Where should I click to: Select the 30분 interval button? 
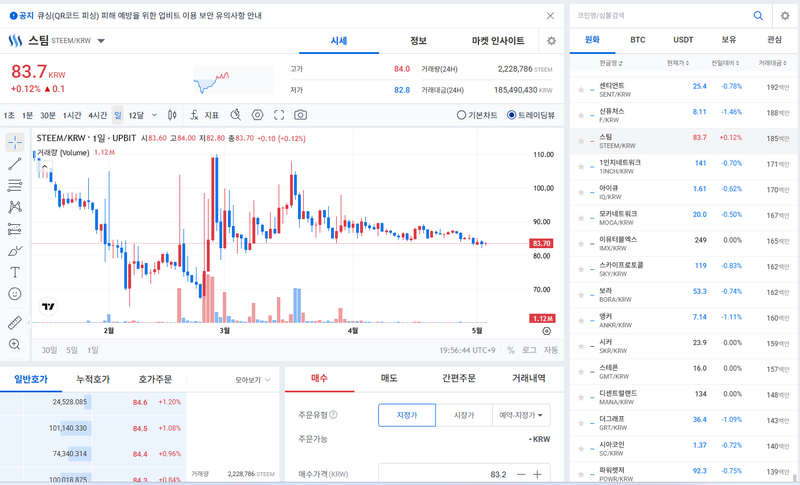(47, 116)
